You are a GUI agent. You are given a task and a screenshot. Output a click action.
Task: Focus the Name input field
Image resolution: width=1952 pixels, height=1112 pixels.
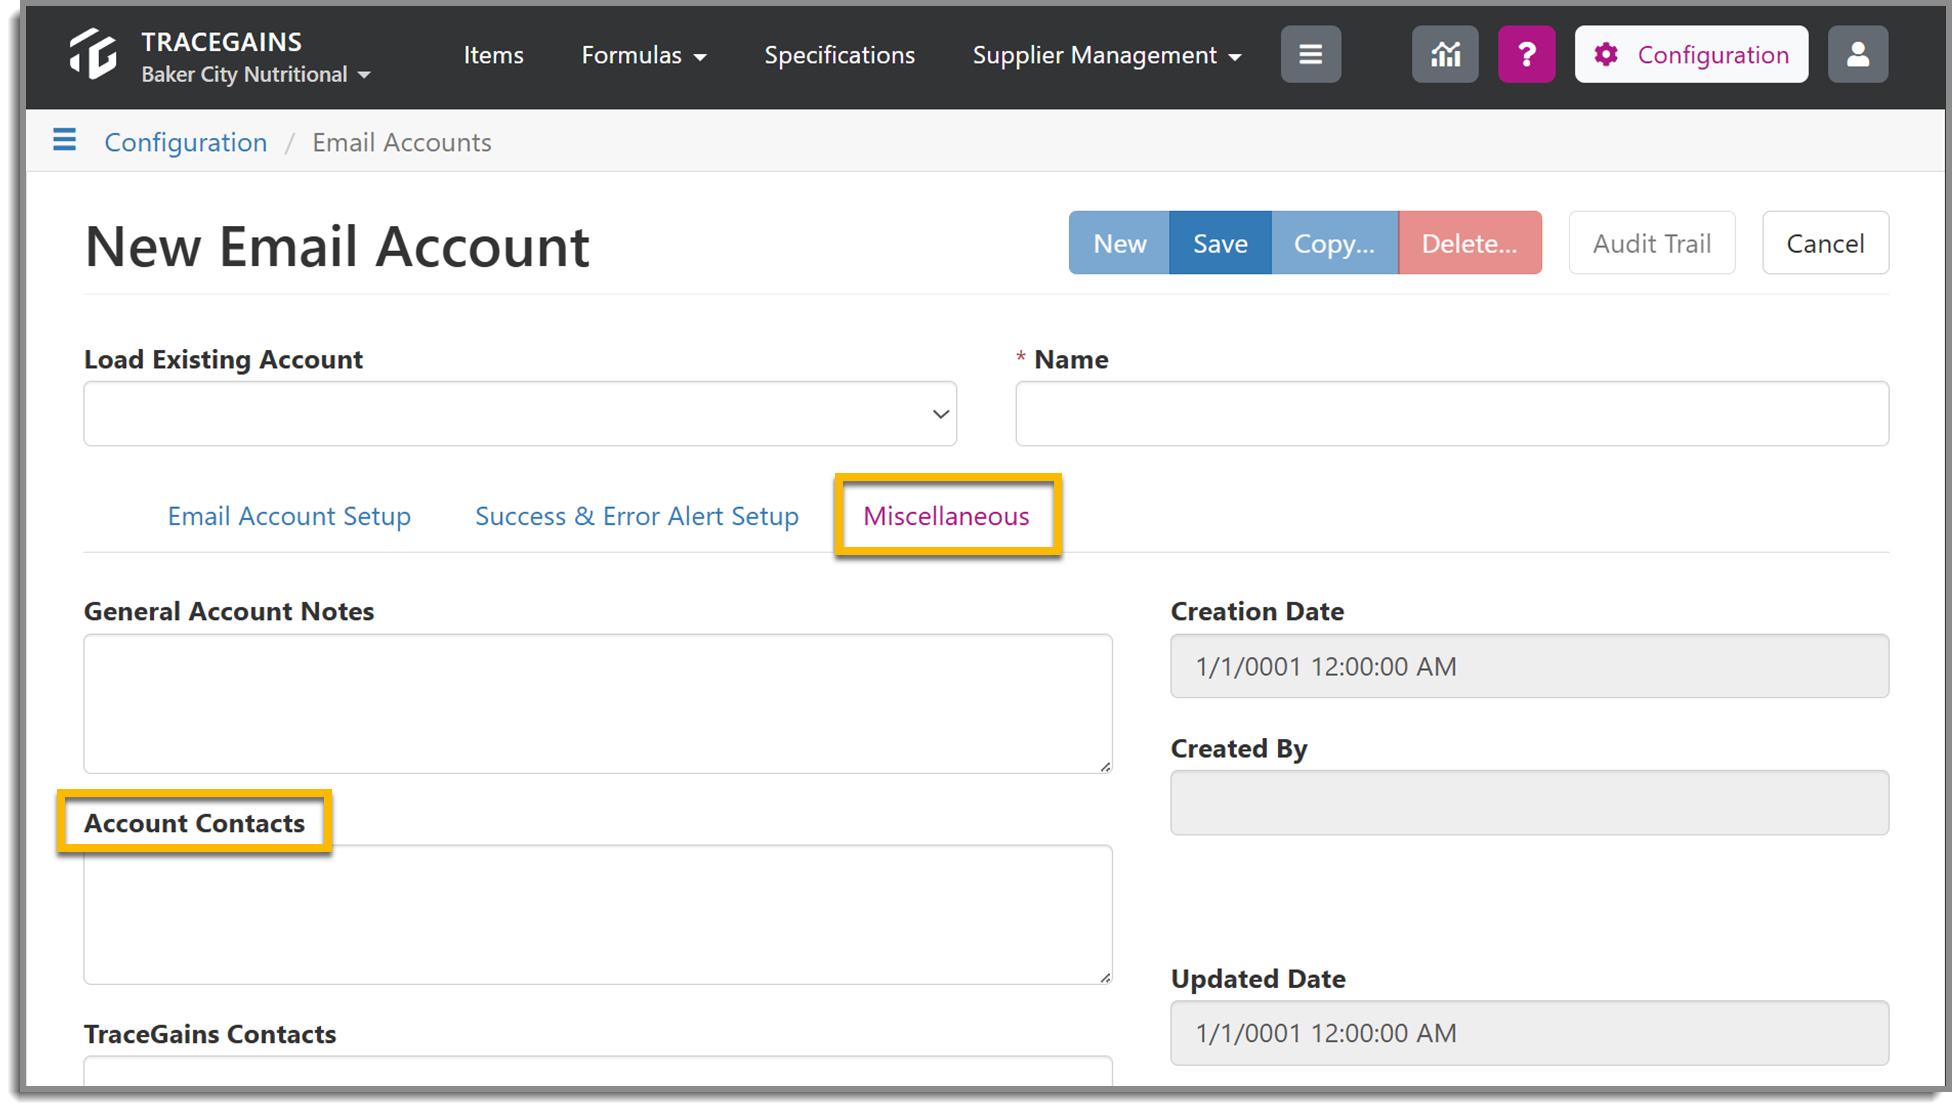click(x=1452, y=413)
